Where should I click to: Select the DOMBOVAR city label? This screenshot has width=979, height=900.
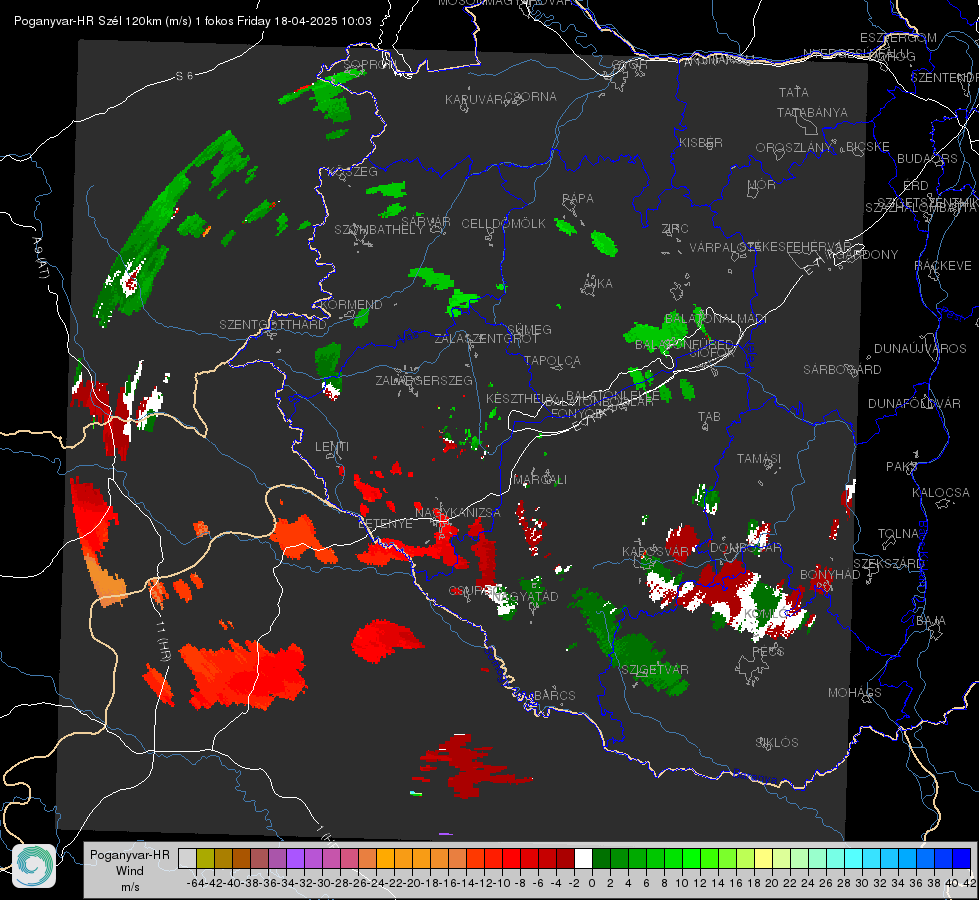pyautogui.click(x=745, y=548)
